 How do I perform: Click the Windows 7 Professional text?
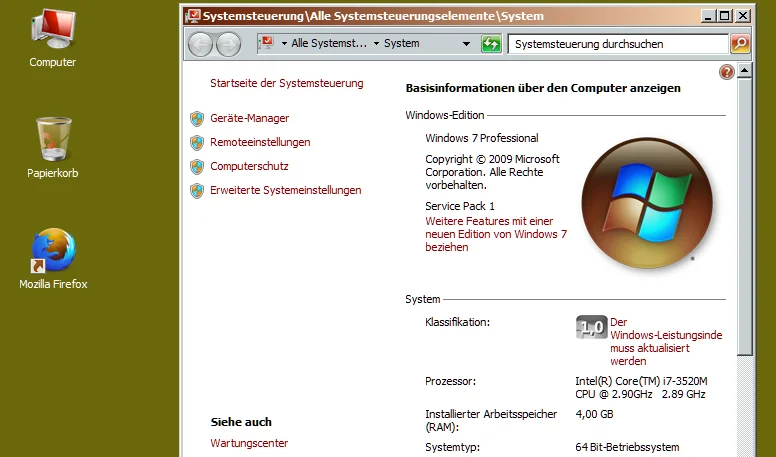pyautogui.click(x=482, y=138)
